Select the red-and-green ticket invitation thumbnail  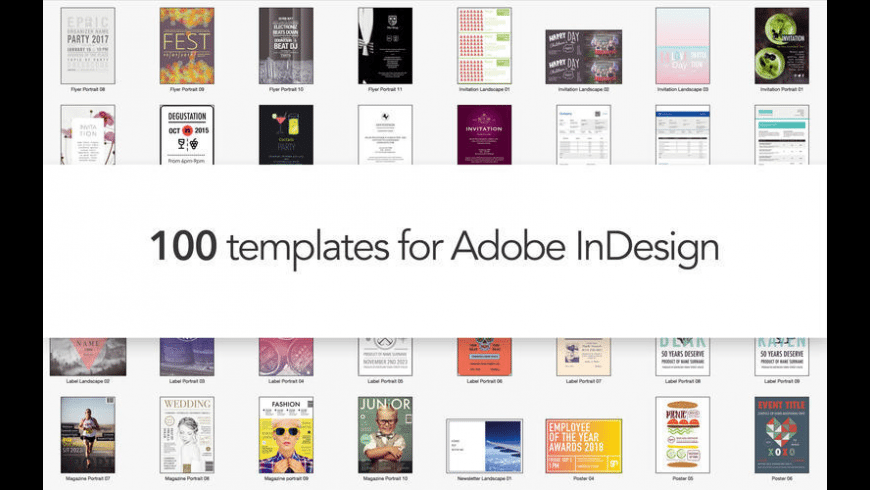(x=484, y=46)
